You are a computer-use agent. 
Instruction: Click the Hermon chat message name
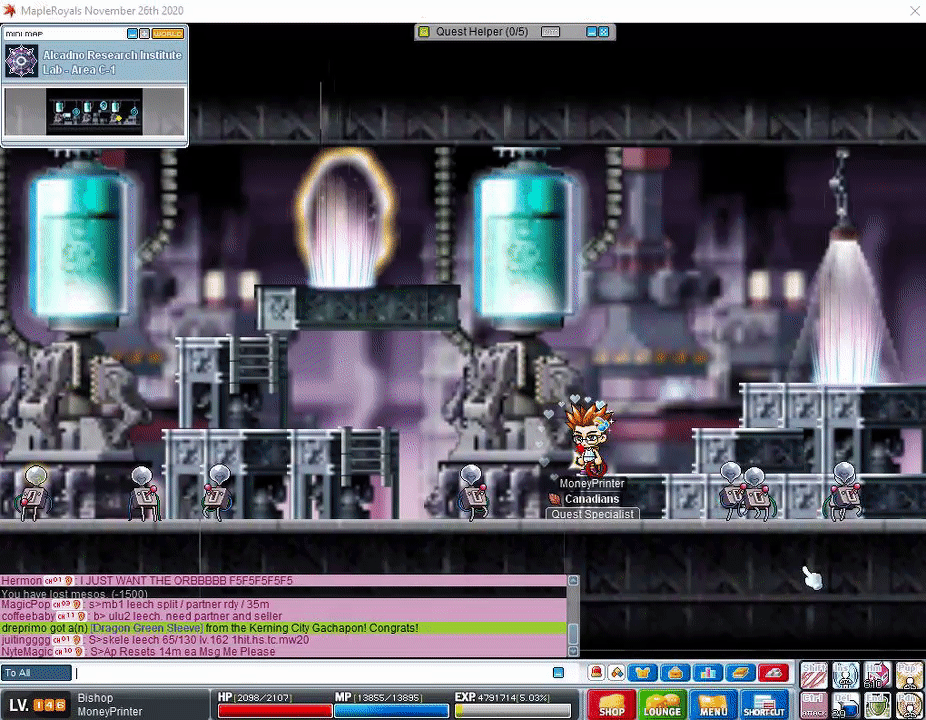(21, 581)
